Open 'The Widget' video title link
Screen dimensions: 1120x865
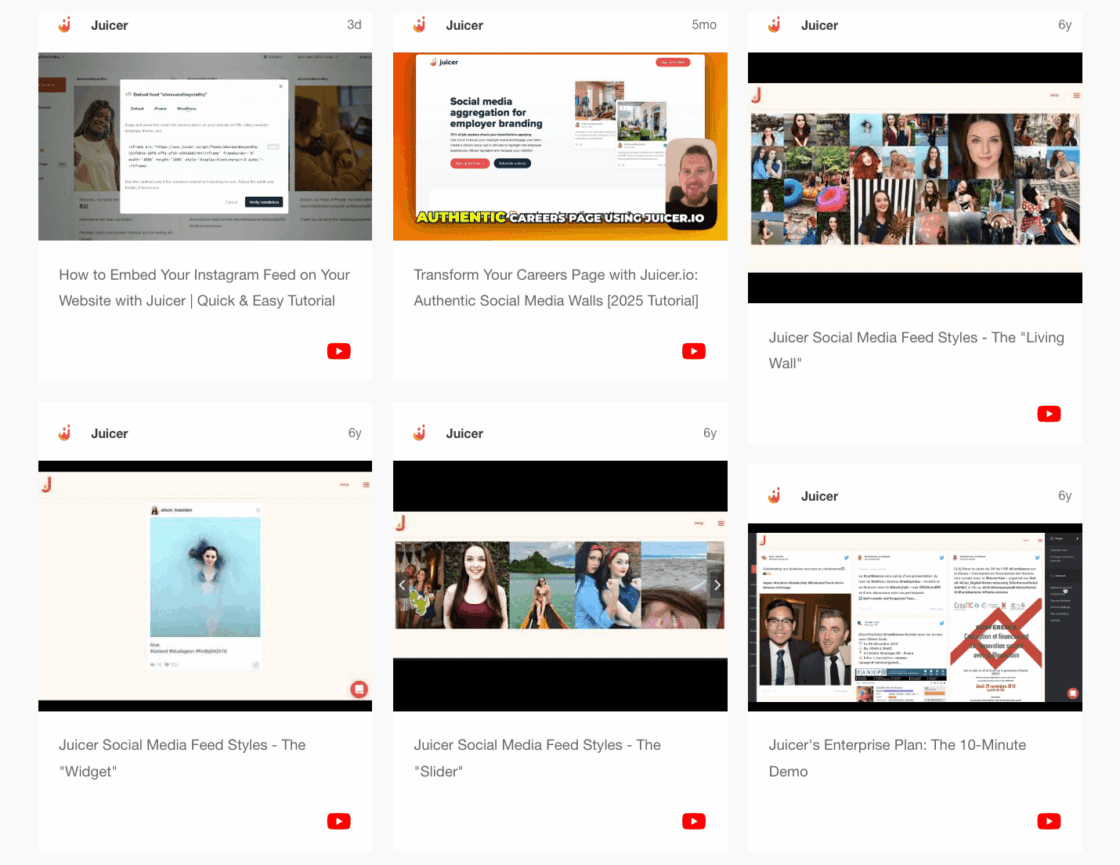click(181, 757)
